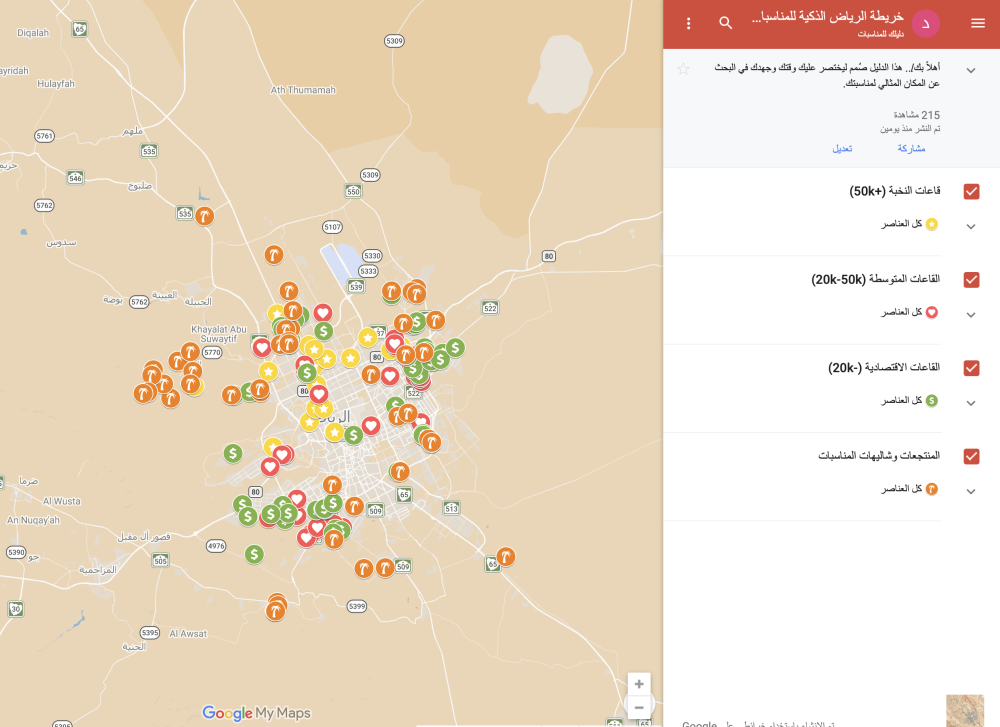The height and width of the screenshot is (727, 1000).
Task: Hide the المنتجعات وشاليهات المناسبات layer
Action: pos(971,456)
